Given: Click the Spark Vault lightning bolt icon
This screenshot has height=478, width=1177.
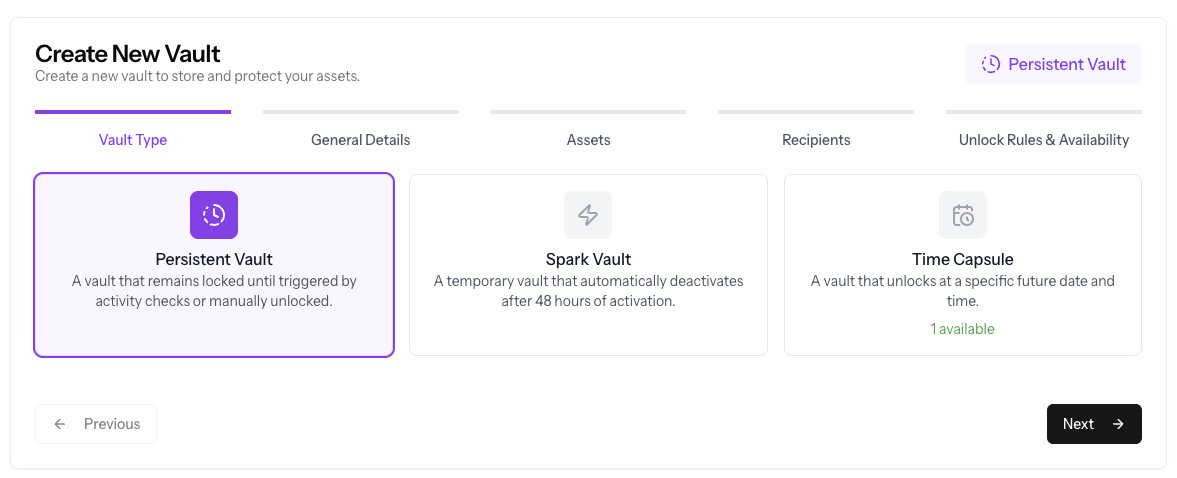Looking at the screenshot, I should tap(588, 215).
